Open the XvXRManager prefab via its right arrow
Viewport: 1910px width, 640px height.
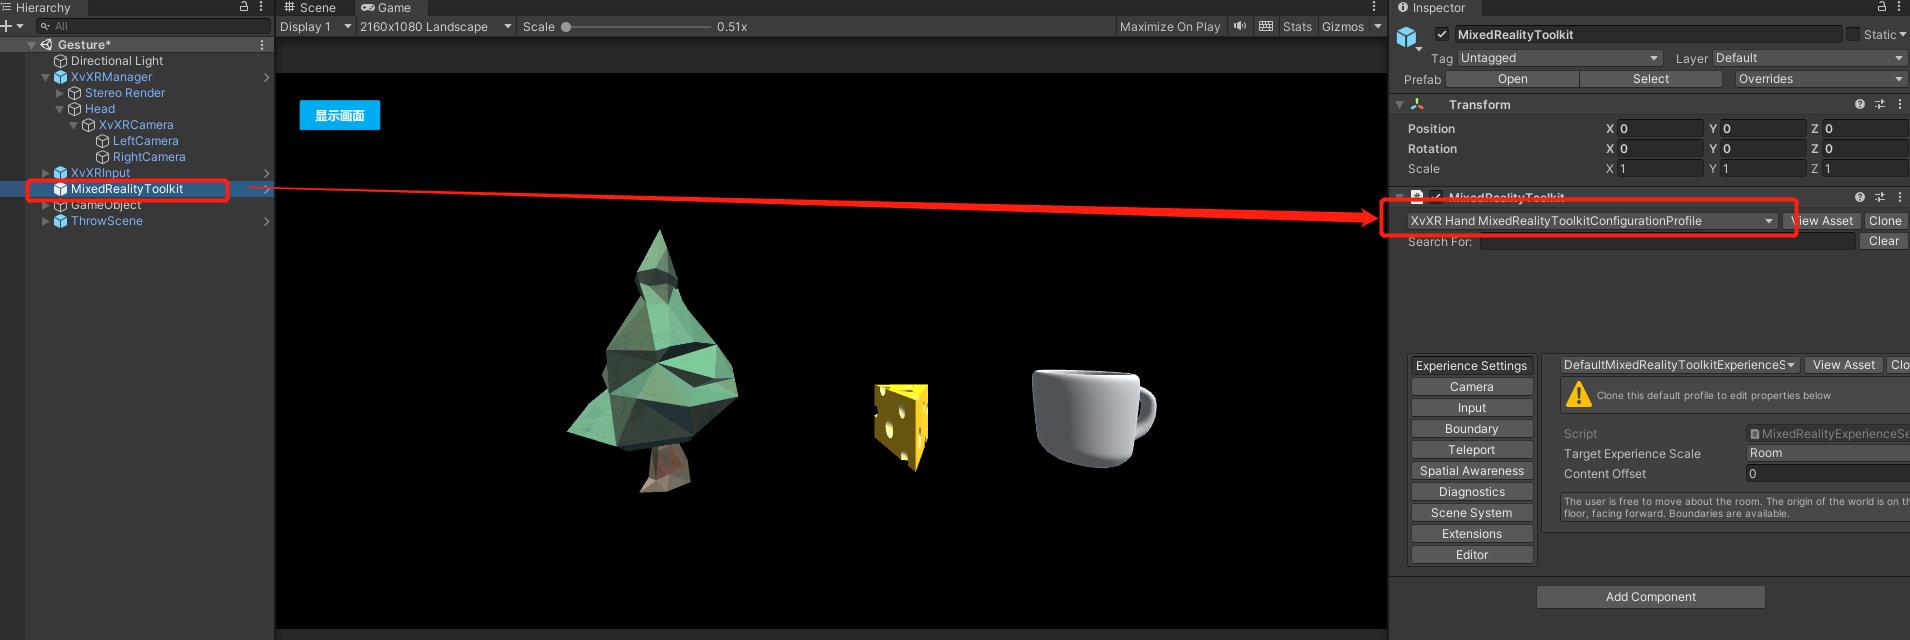(266, 77)
